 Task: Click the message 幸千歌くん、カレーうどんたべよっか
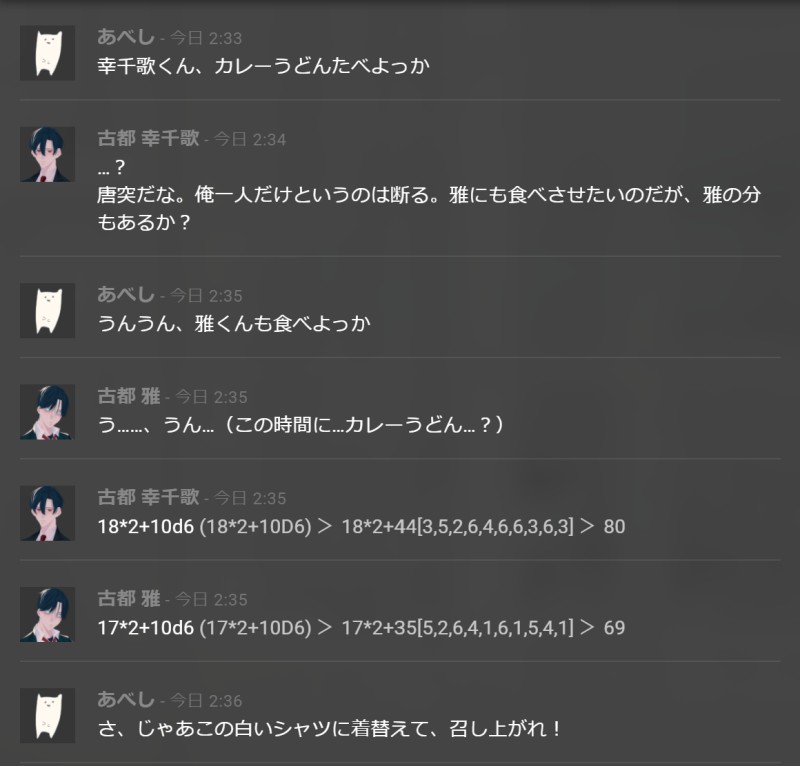[x=263, y=66]
